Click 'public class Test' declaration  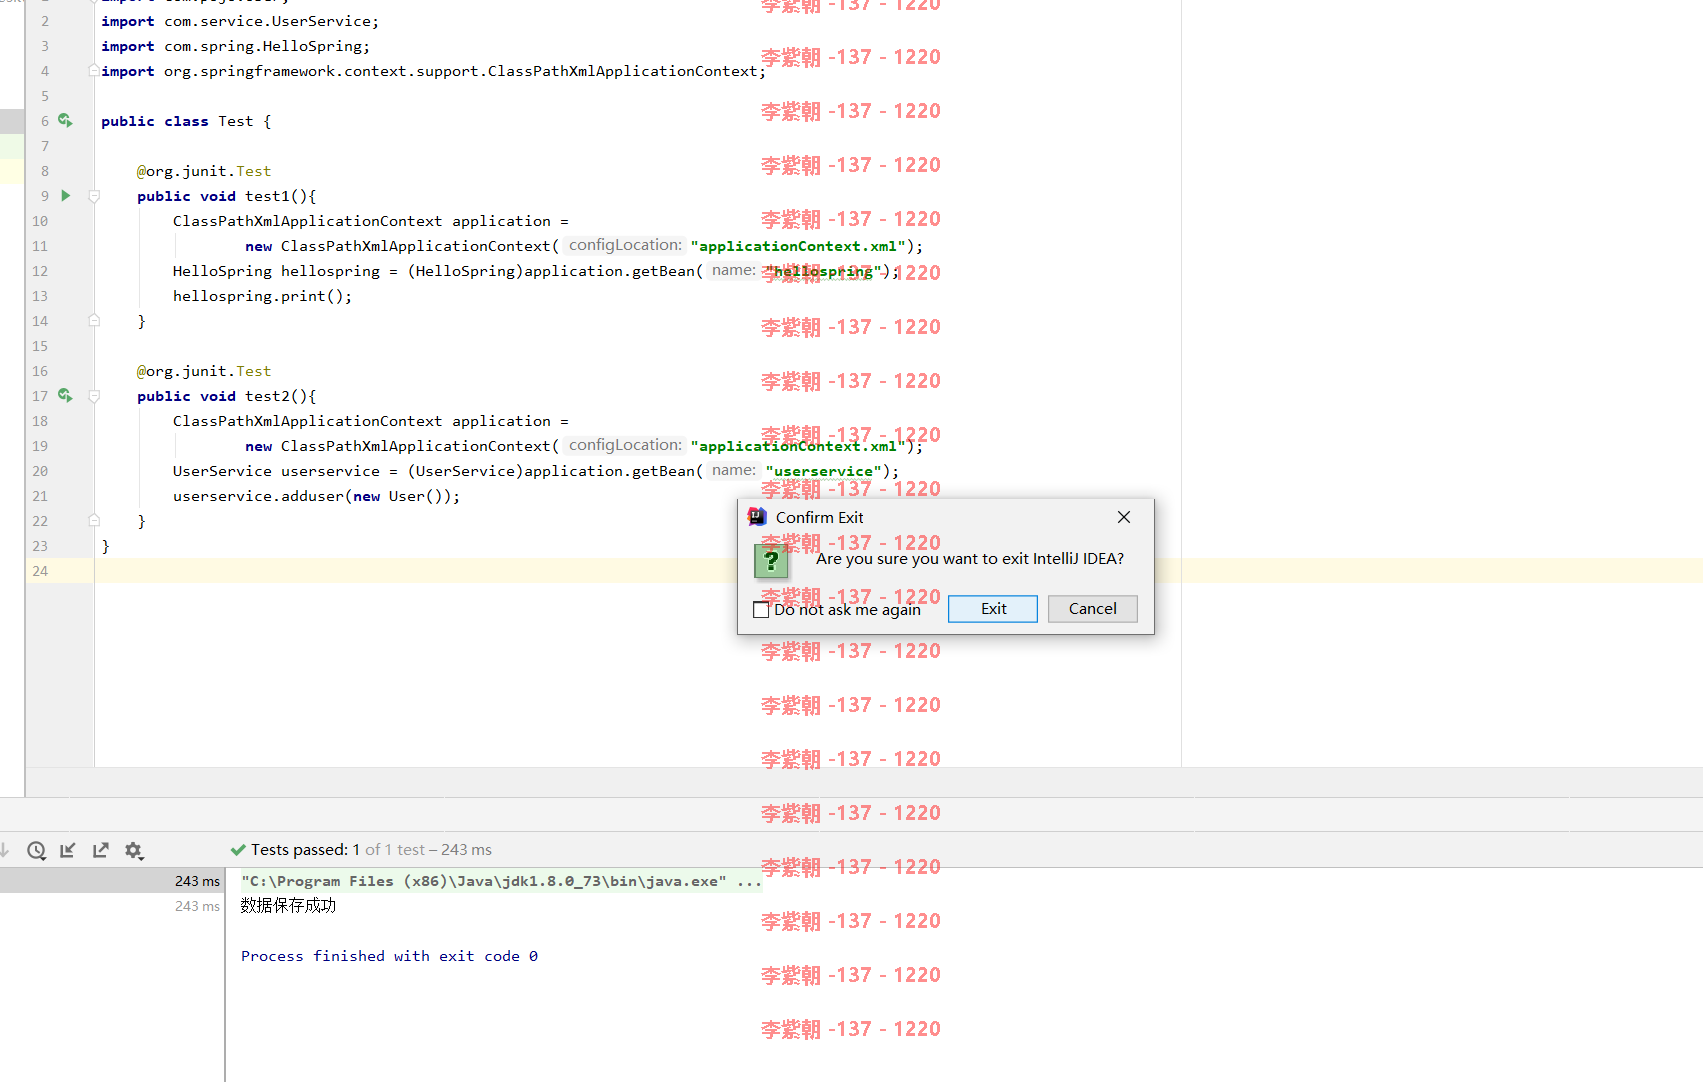click(177, 121)
